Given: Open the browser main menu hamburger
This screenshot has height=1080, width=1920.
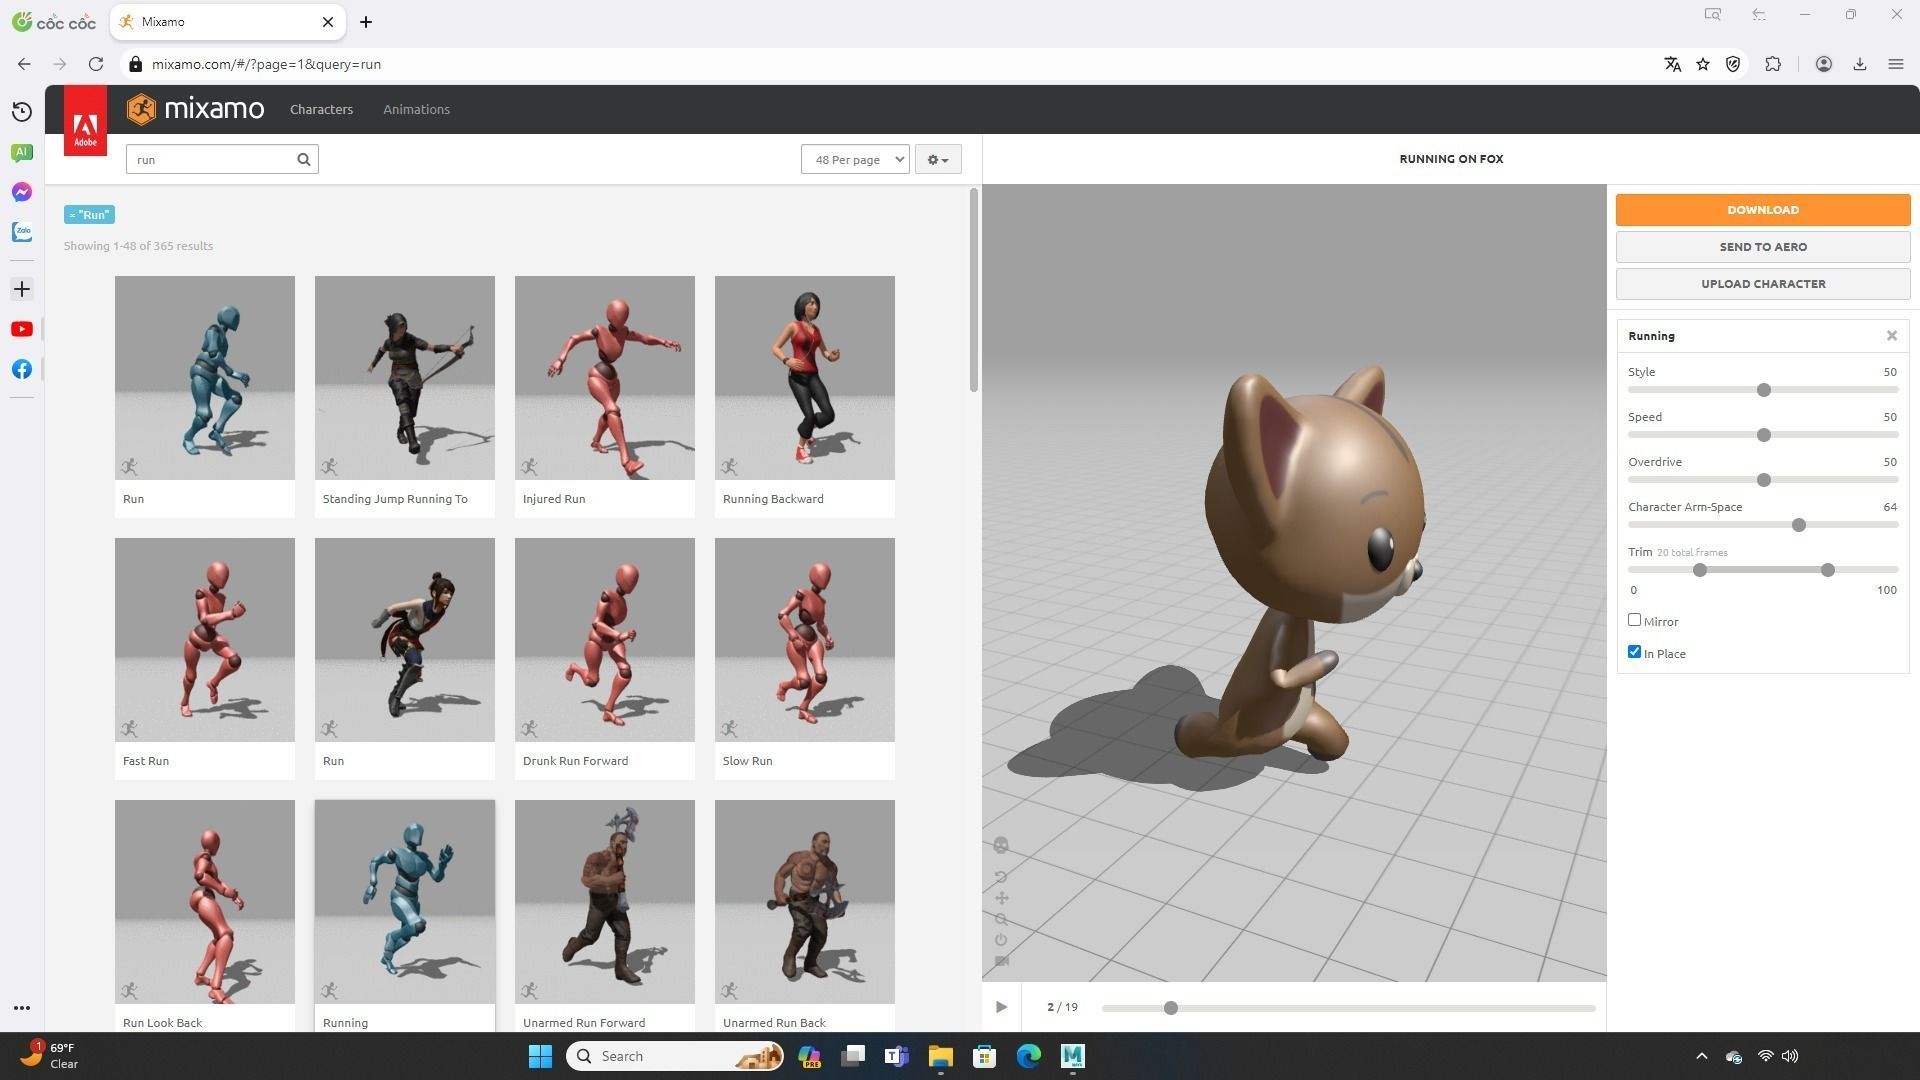Looking at the screenshot, I should 1896,64.
